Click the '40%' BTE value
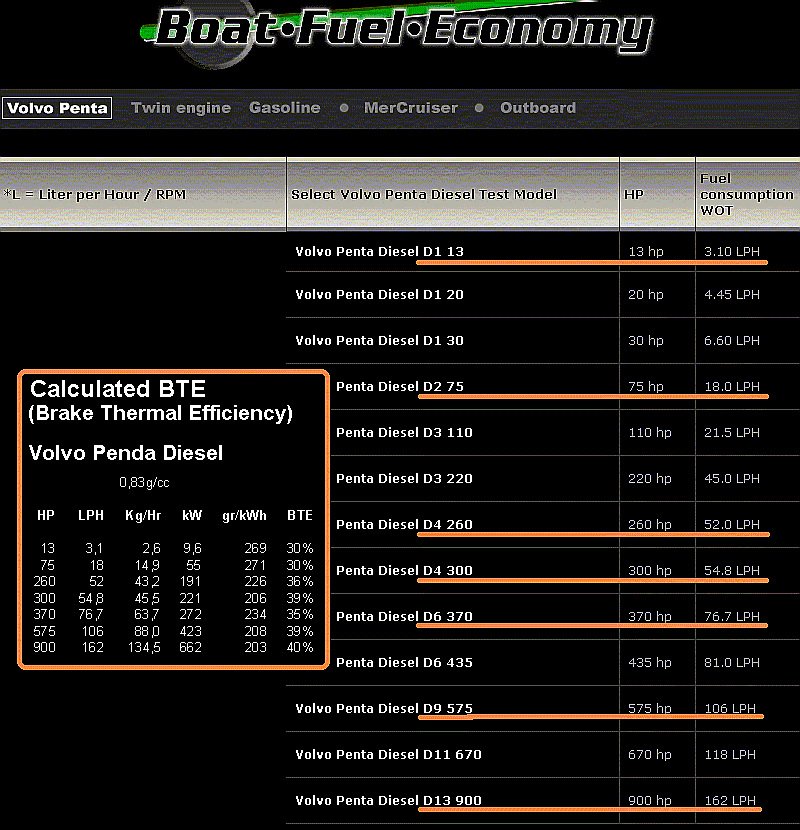Viewport: 800px width, 830px height. point(300,647)
